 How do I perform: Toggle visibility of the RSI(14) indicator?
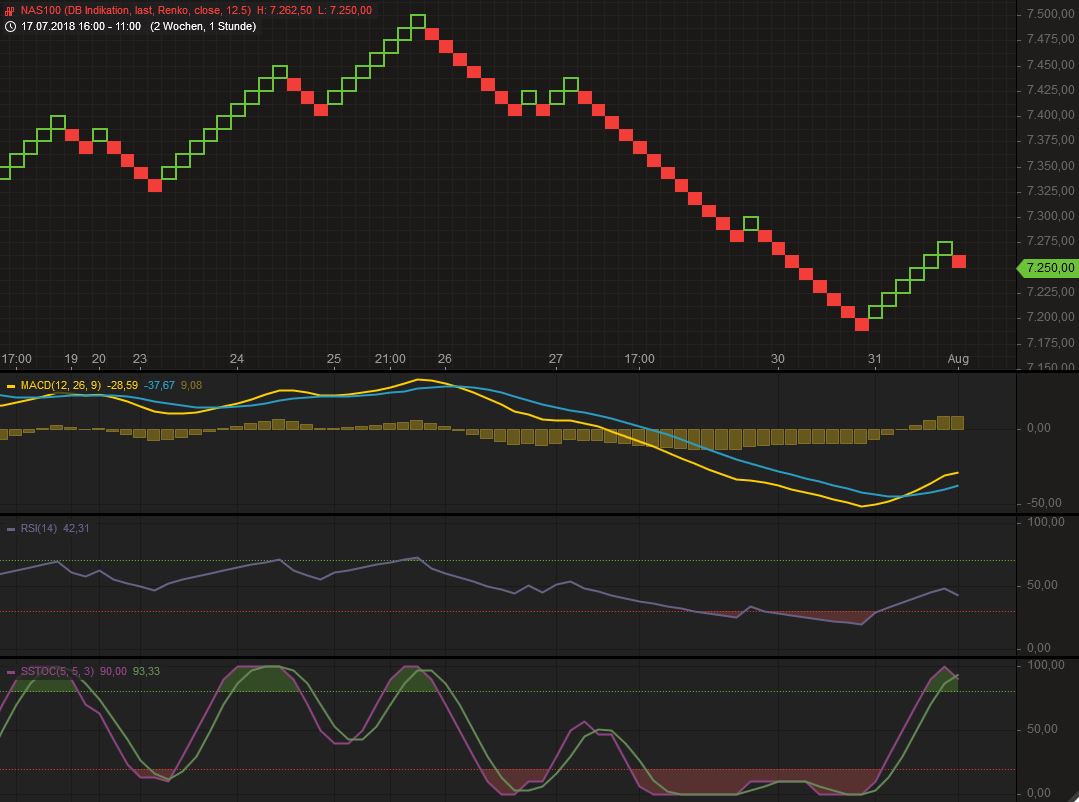38,530
